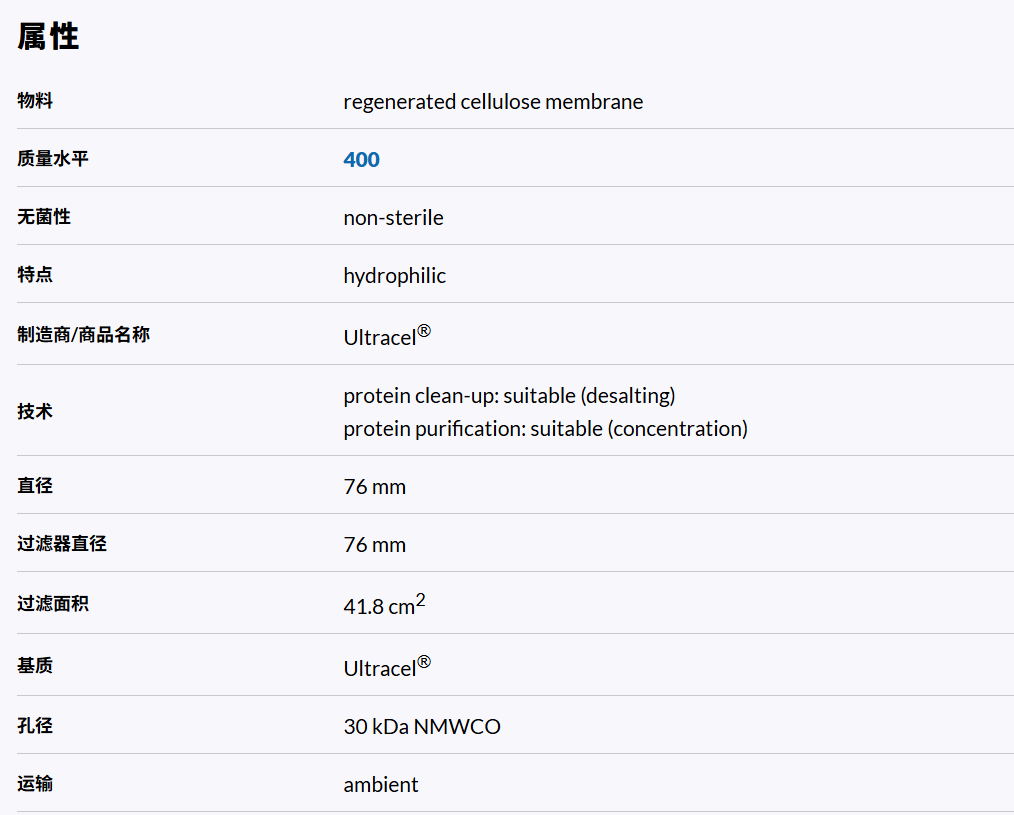Select the non-sterile value text
Viewport: 1014px width, 815px height.
[x=393, y=218]
